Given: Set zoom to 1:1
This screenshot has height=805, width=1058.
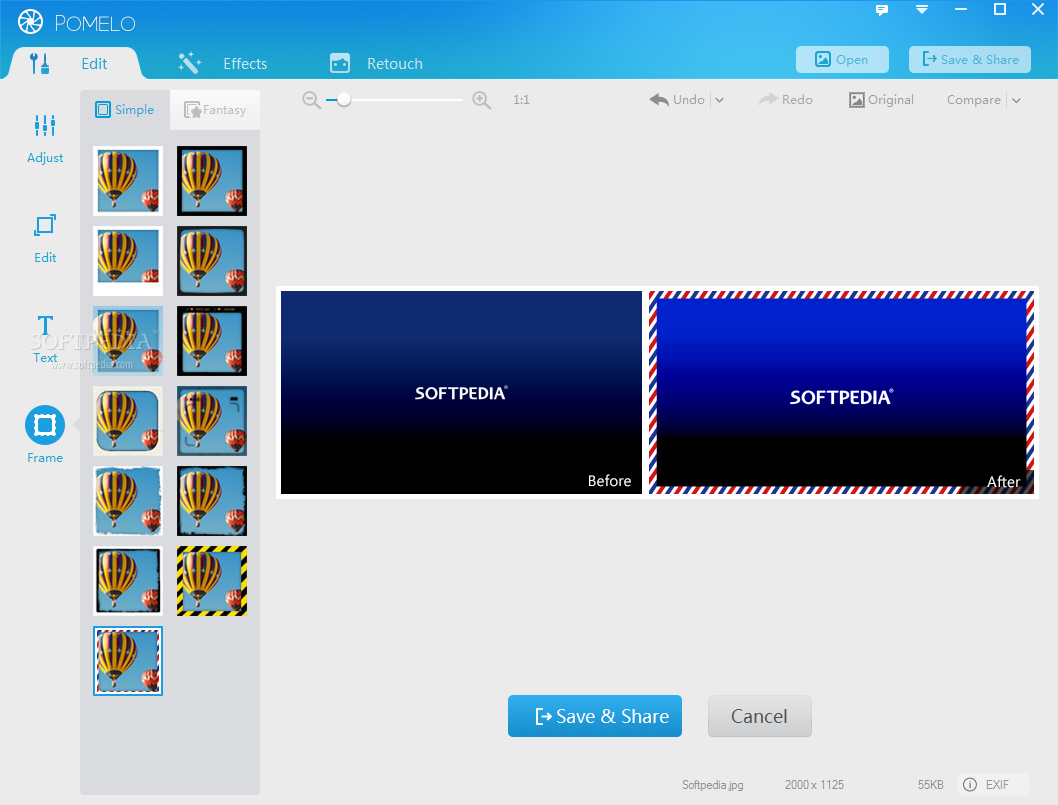Looking at the screenshot, I should pos(521,100).
